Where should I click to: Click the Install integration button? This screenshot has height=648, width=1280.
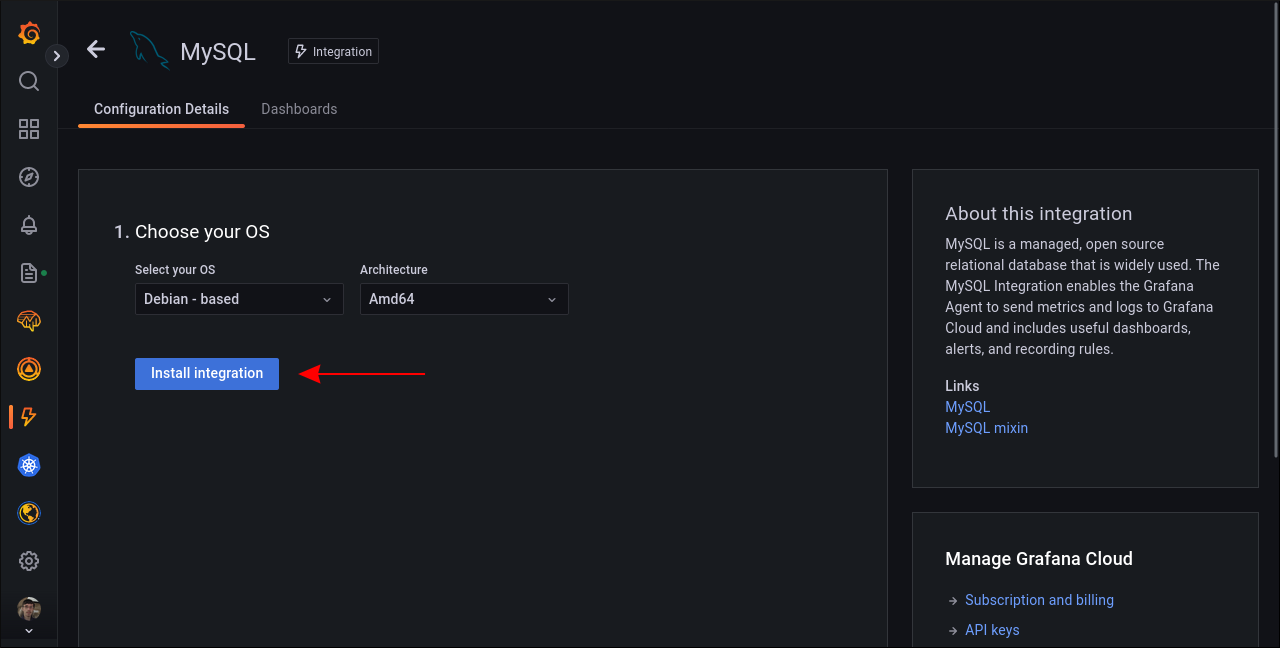click(206, 373)
